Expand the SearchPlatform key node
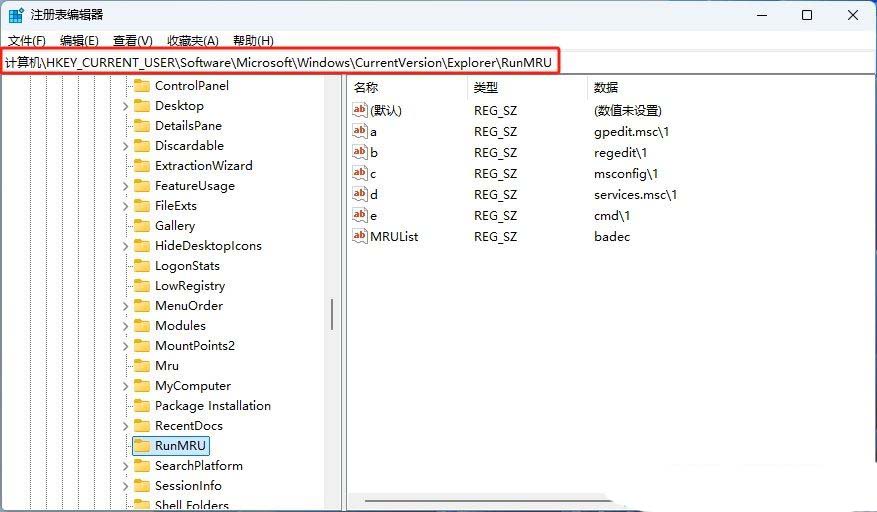The width and height of the screenshot is (877, 512). pyautogui.click(x=126, y=466)
